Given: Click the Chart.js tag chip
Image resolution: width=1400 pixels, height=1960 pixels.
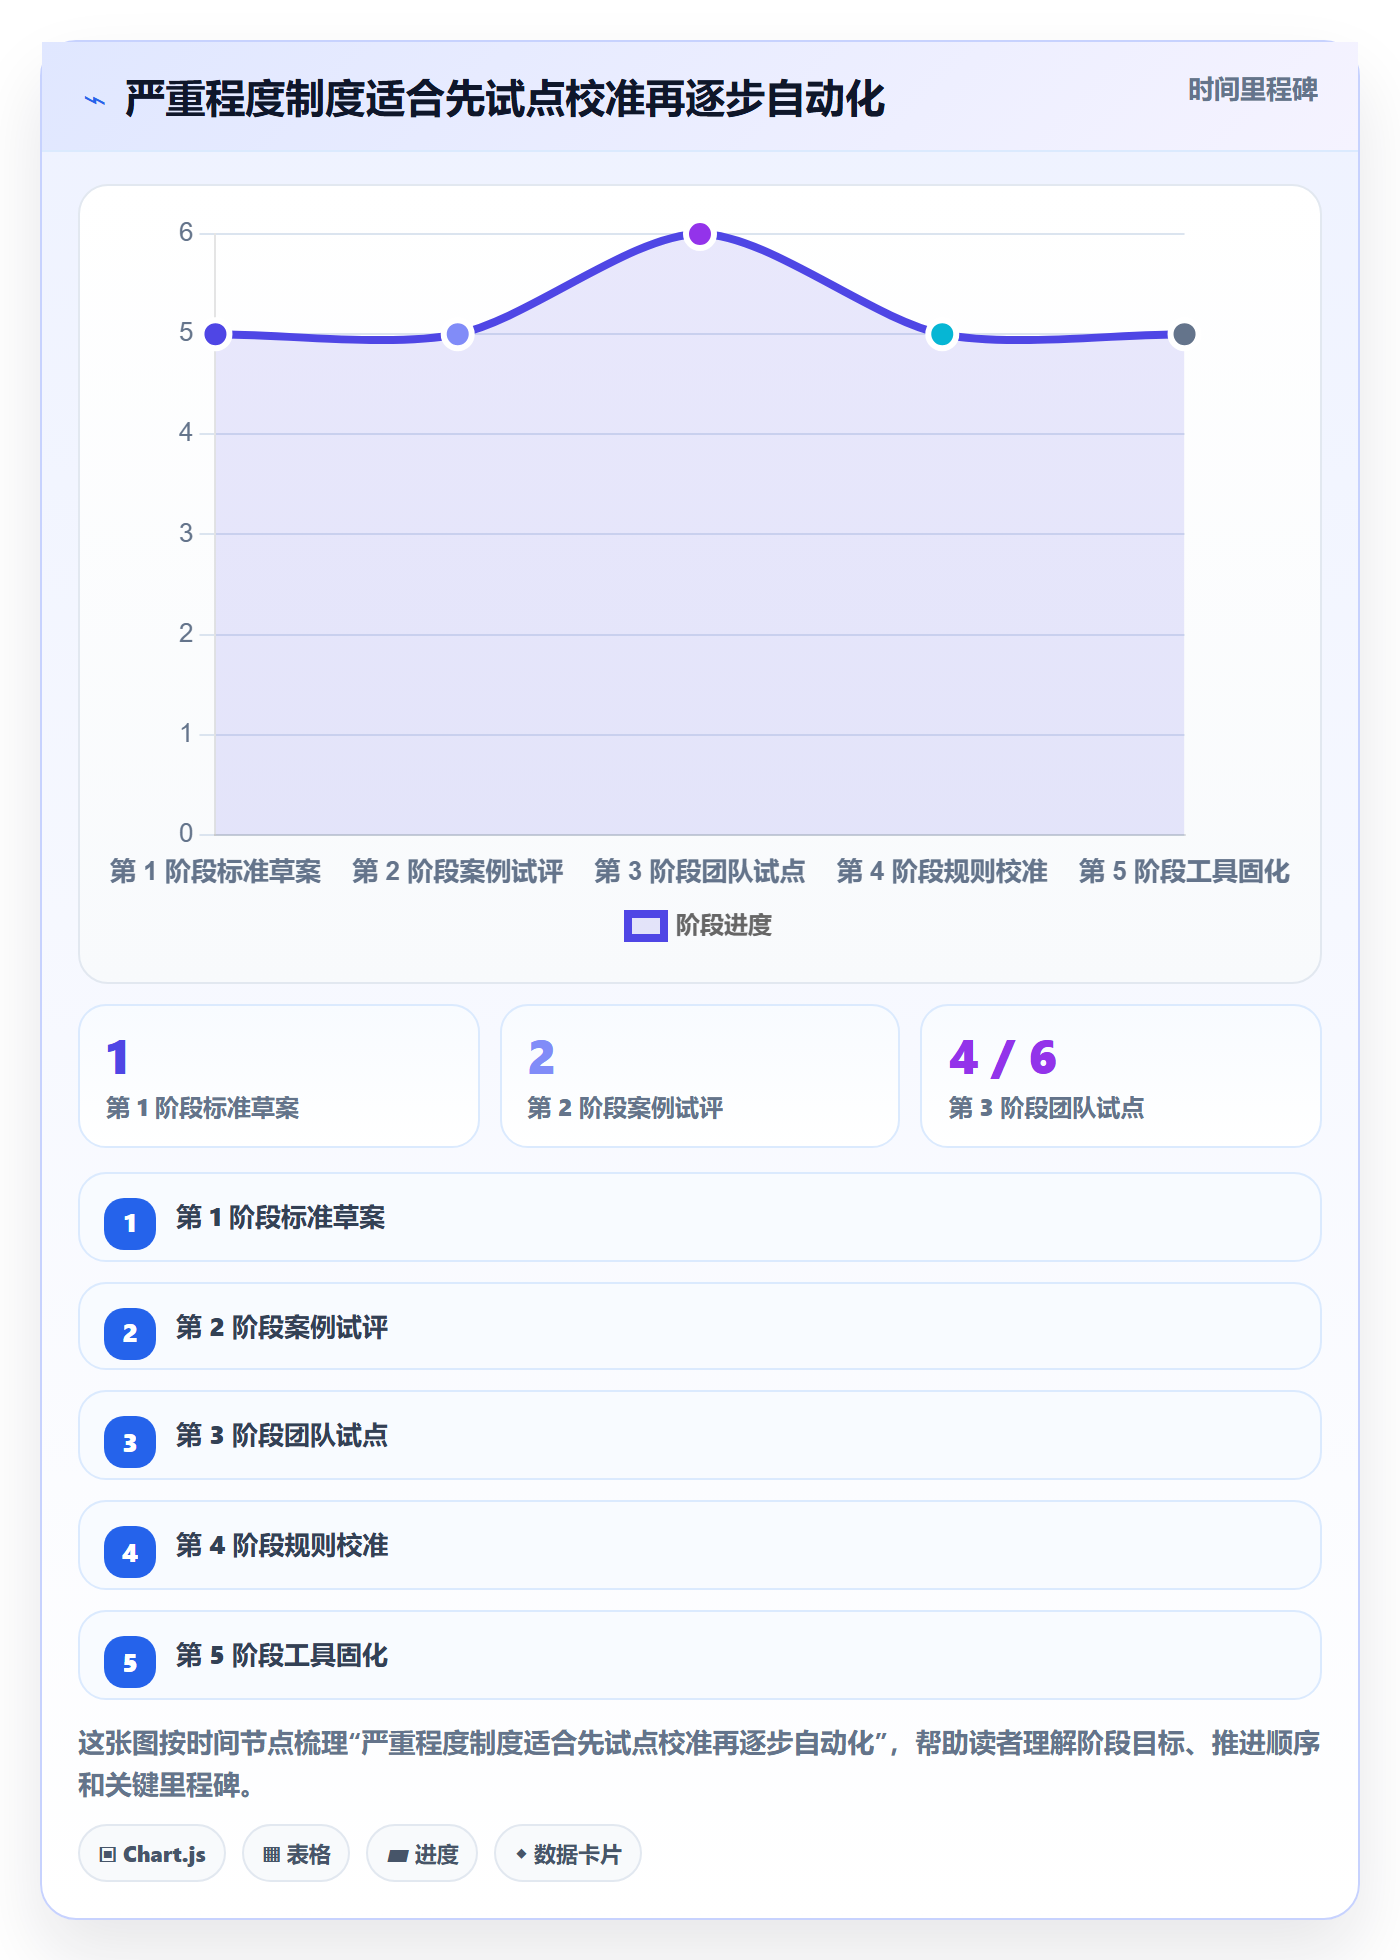Looking at the screenshot, I should pos(152,1854).
